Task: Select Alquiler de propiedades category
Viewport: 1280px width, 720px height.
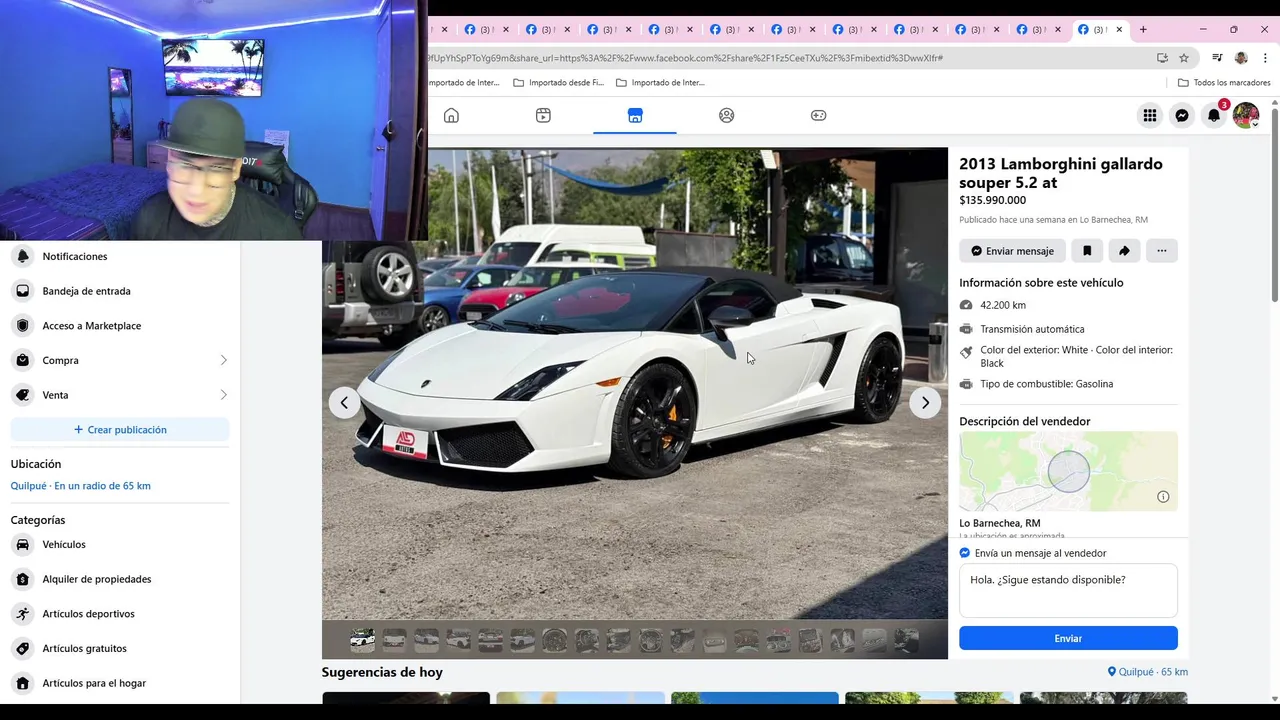Action: point(120,579)
